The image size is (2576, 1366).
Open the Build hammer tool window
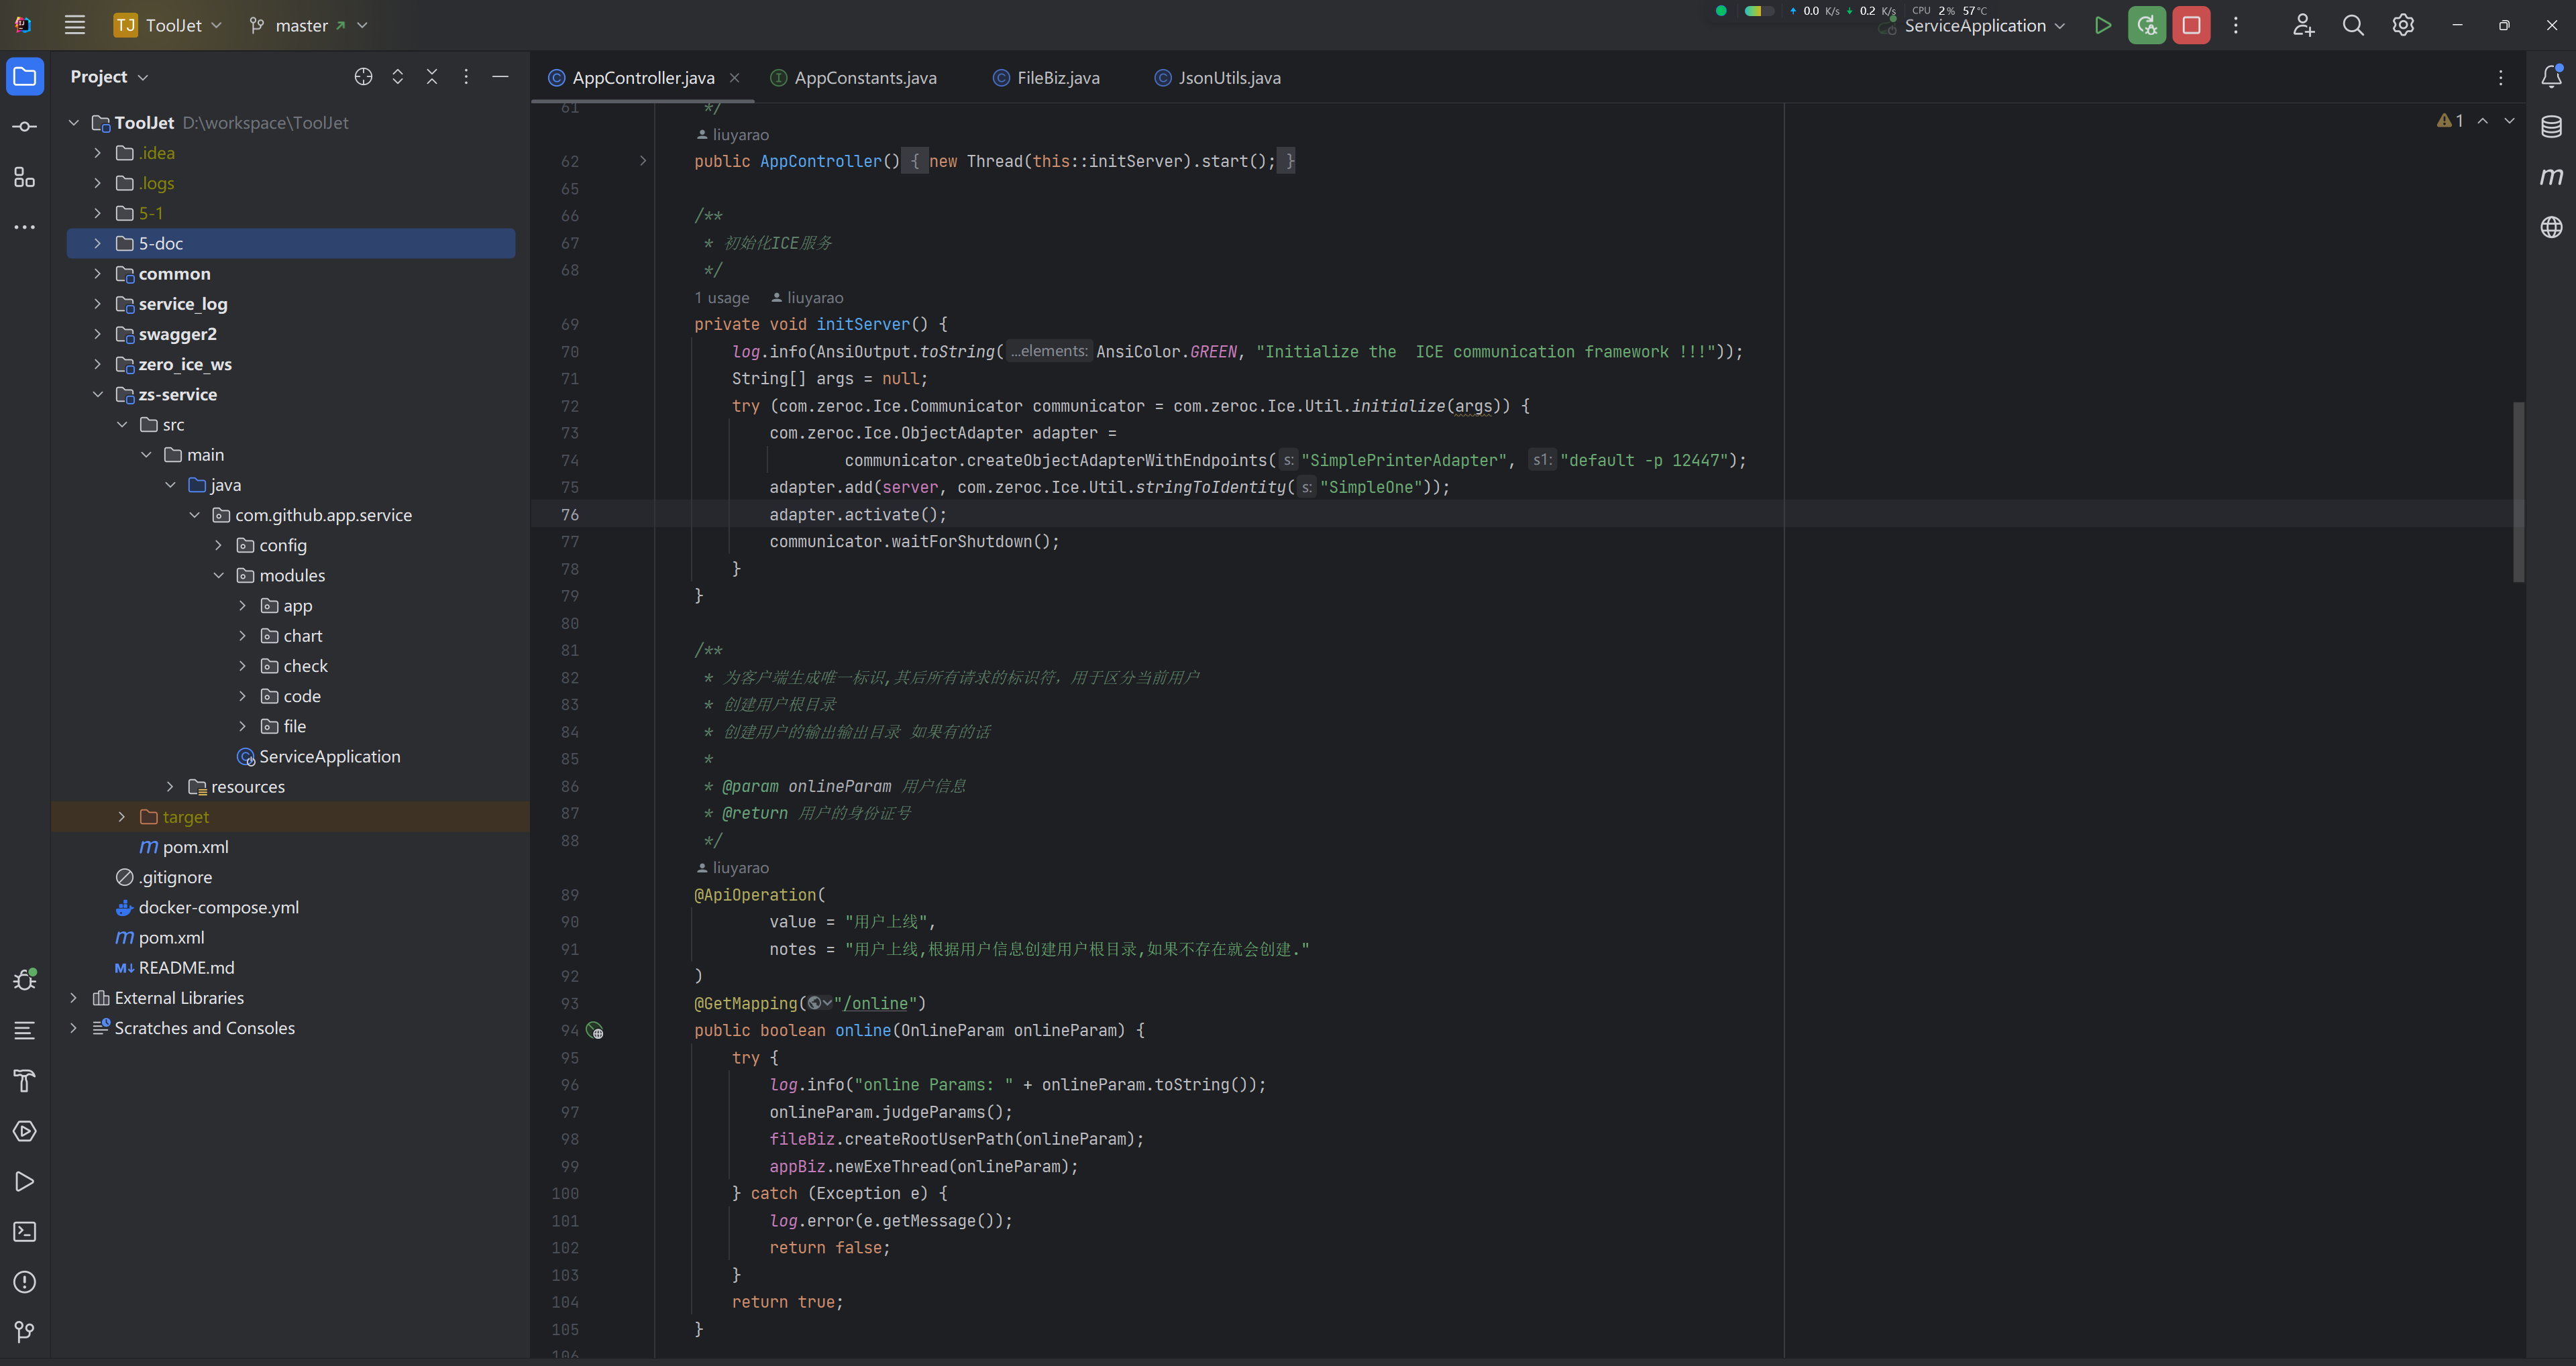coord(25,1081)
